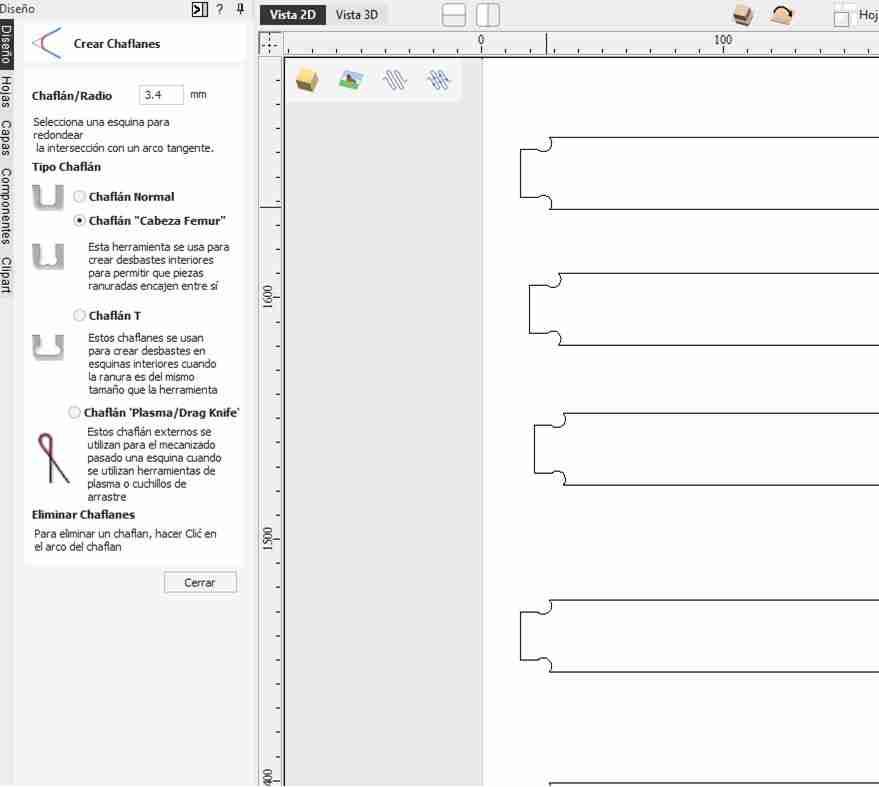Select Chaflán "Cabeza Femur" radio option

click(x=80, y=220)
